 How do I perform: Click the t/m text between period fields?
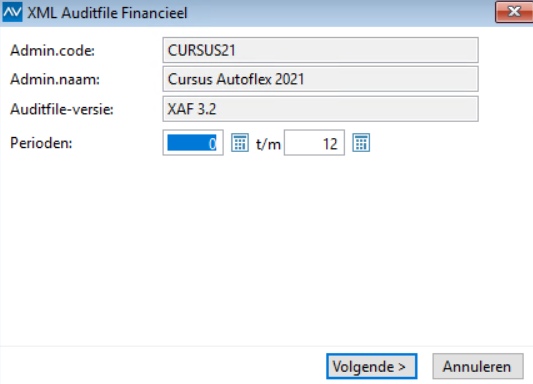tap(268, 144)
